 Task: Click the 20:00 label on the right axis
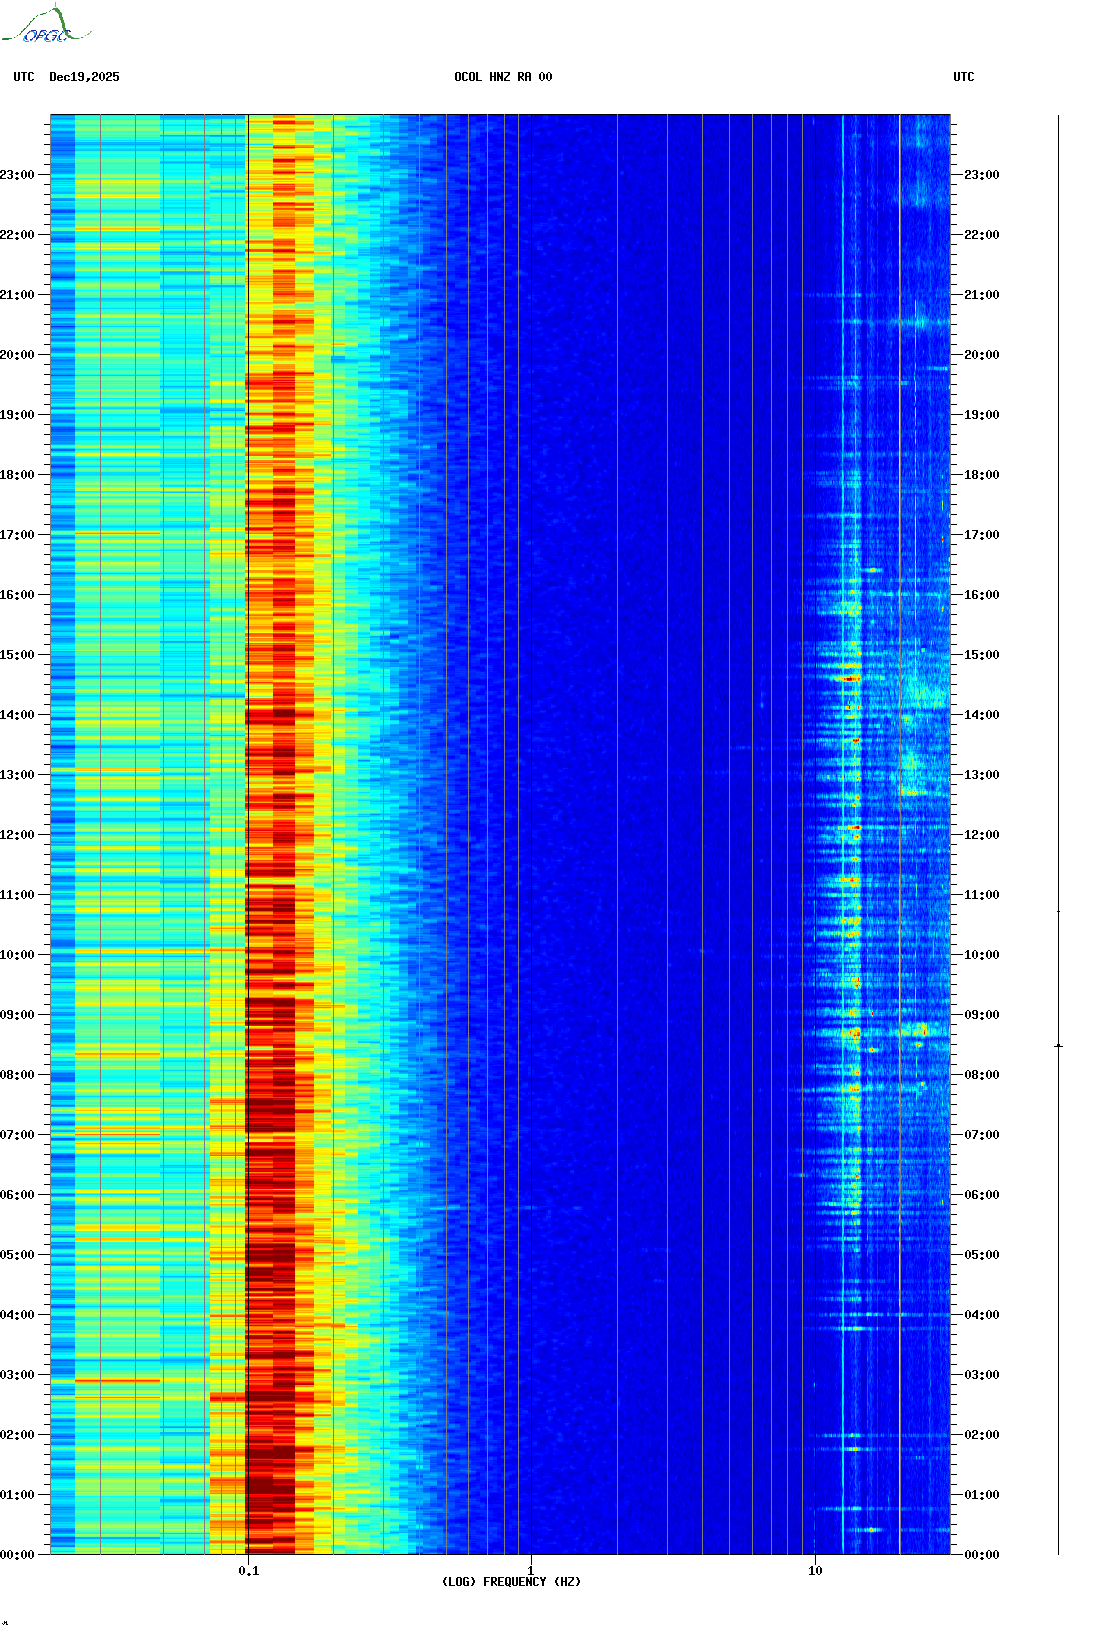pos(982,355)
